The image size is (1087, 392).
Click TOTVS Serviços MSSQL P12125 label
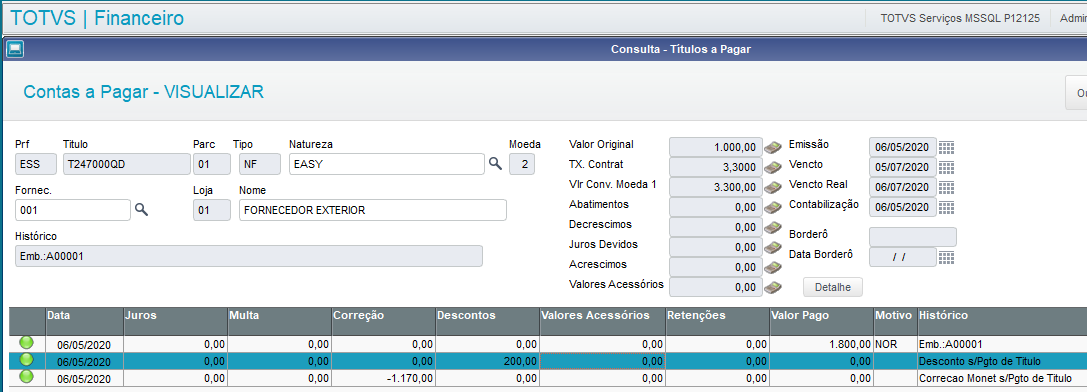tap(959, 19)
